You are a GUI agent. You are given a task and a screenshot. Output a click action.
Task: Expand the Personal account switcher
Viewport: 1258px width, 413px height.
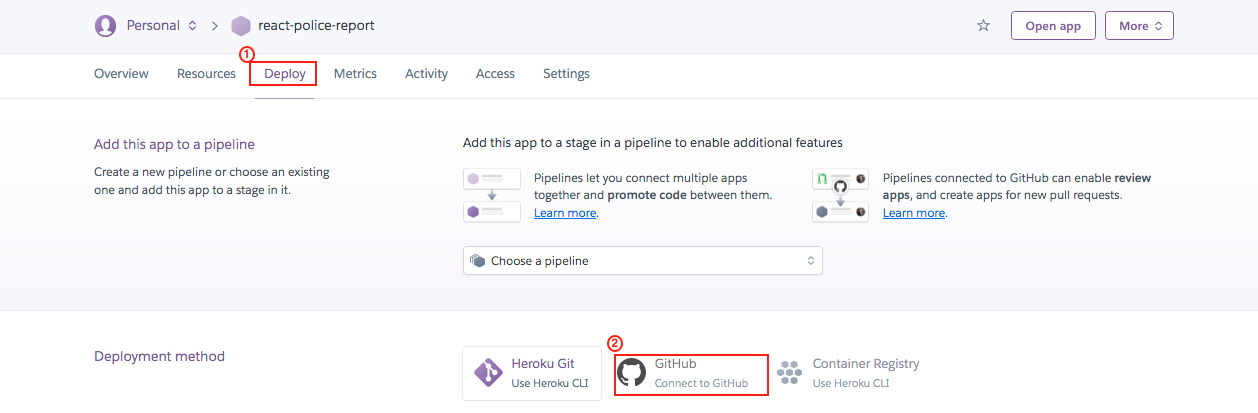coord(193,26)
